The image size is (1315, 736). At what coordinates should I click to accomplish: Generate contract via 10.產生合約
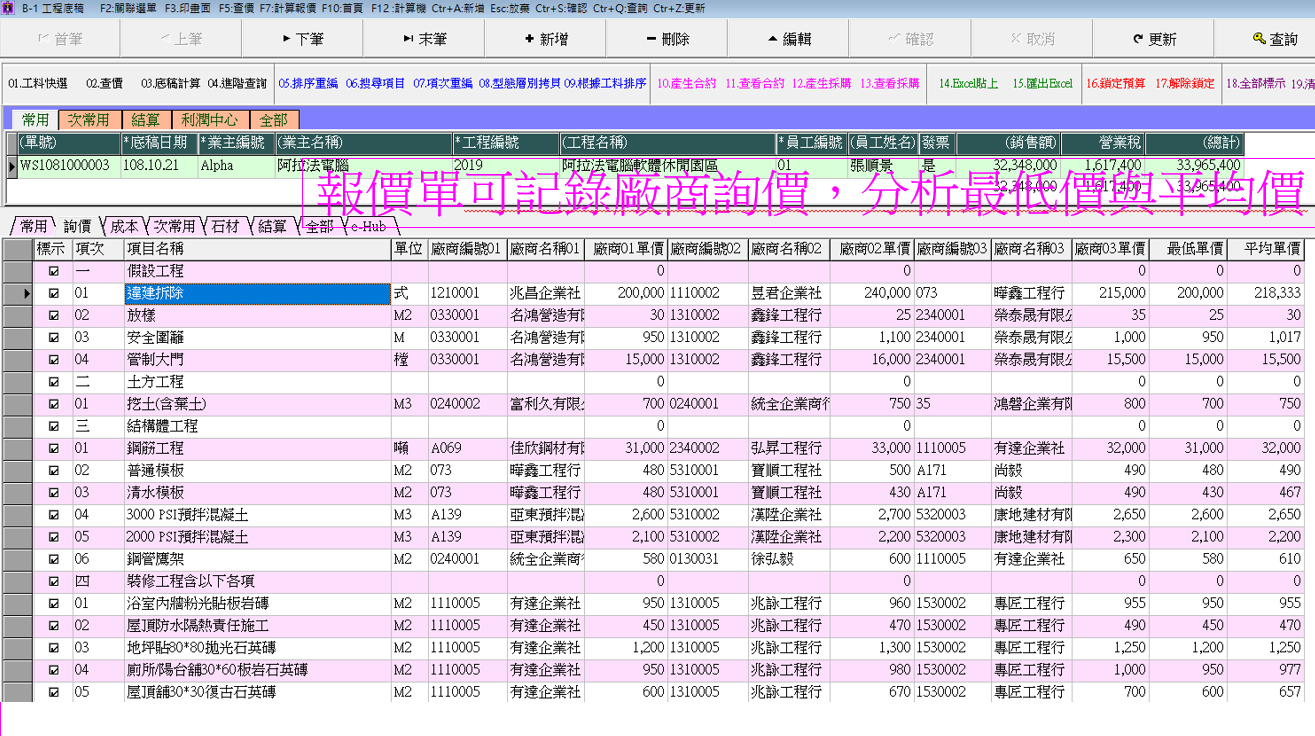[x=686, y=84]
